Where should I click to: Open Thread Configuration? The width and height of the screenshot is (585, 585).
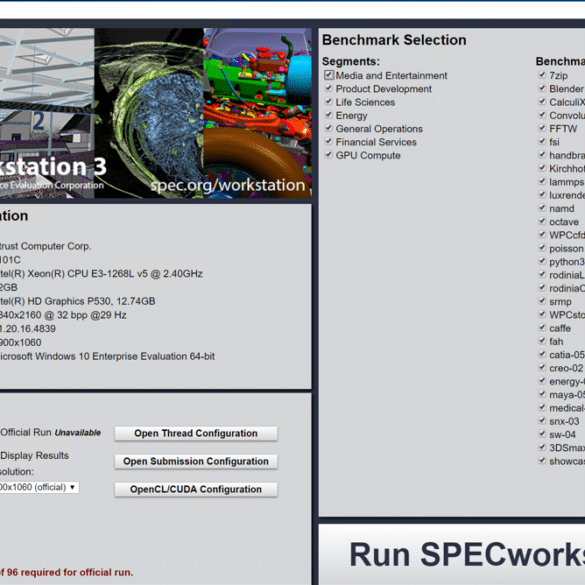(196, 433)
